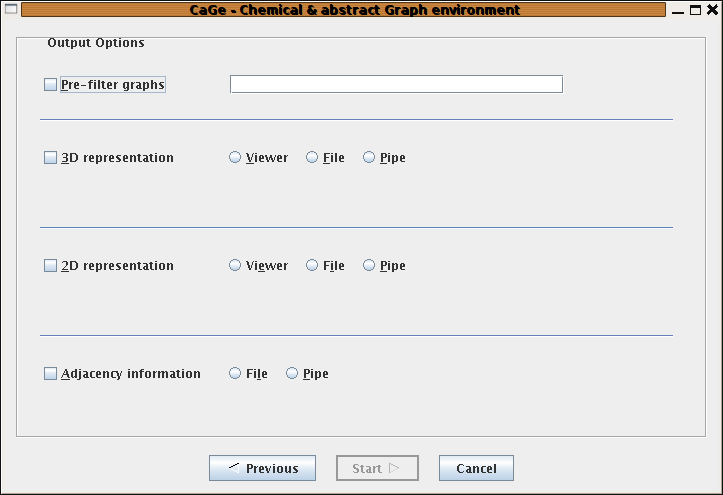Focus the pre-filter graphs text field
723x495 pixels.
[397, 84]
